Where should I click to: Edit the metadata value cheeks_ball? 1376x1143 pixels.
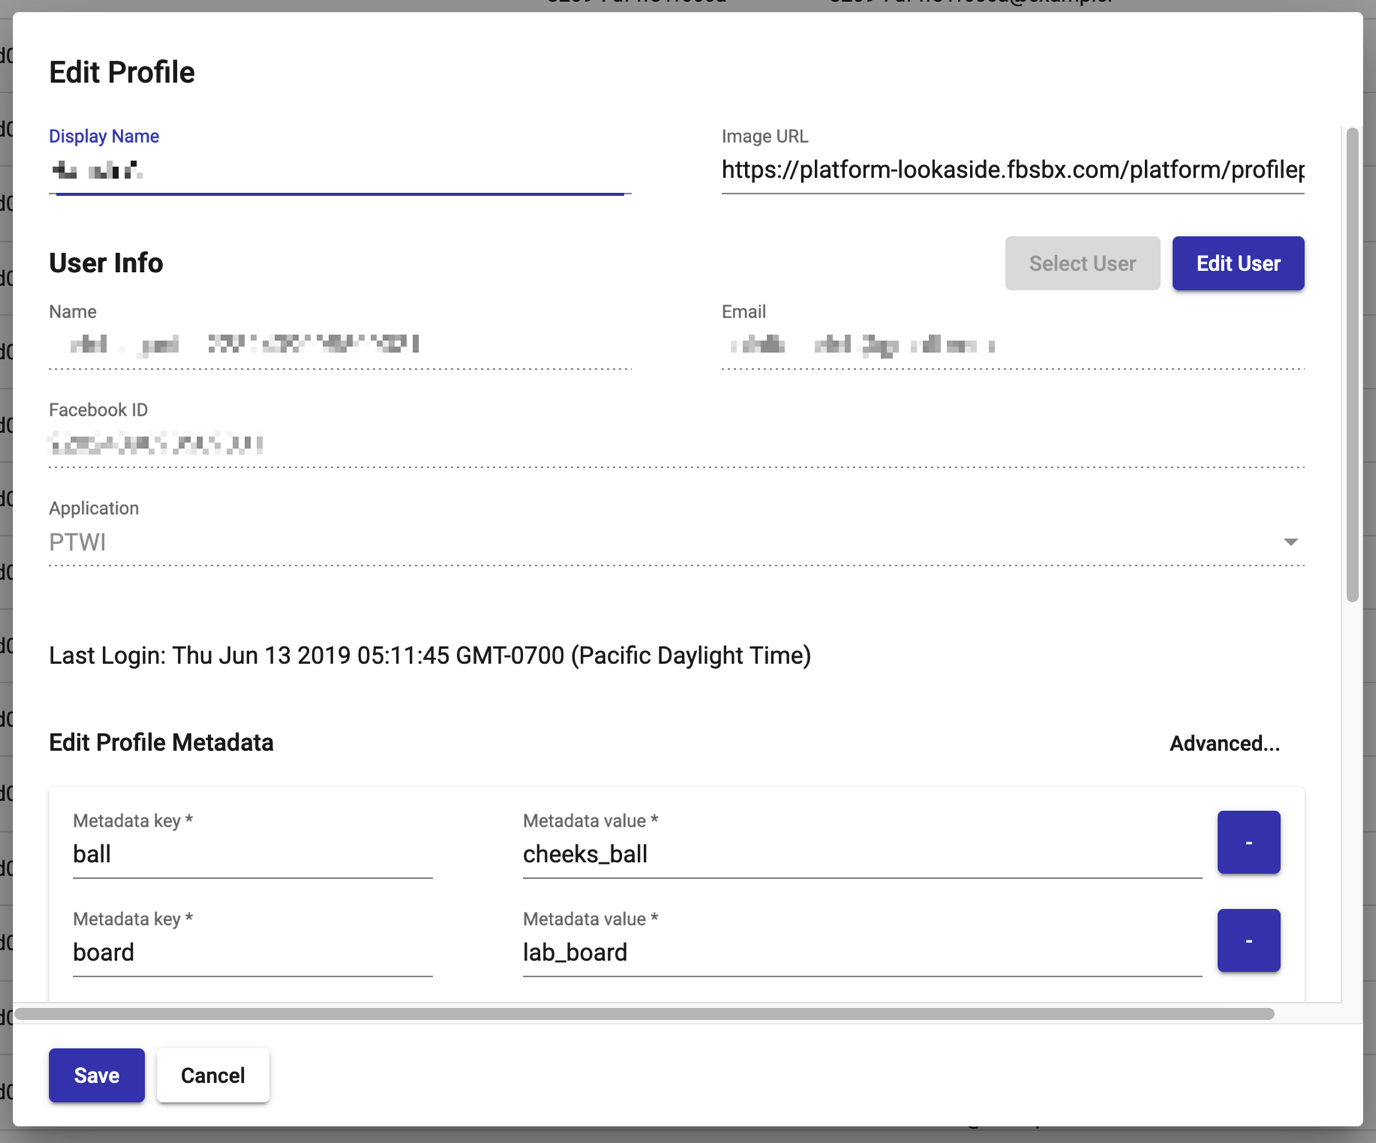[x=861, y=854]
